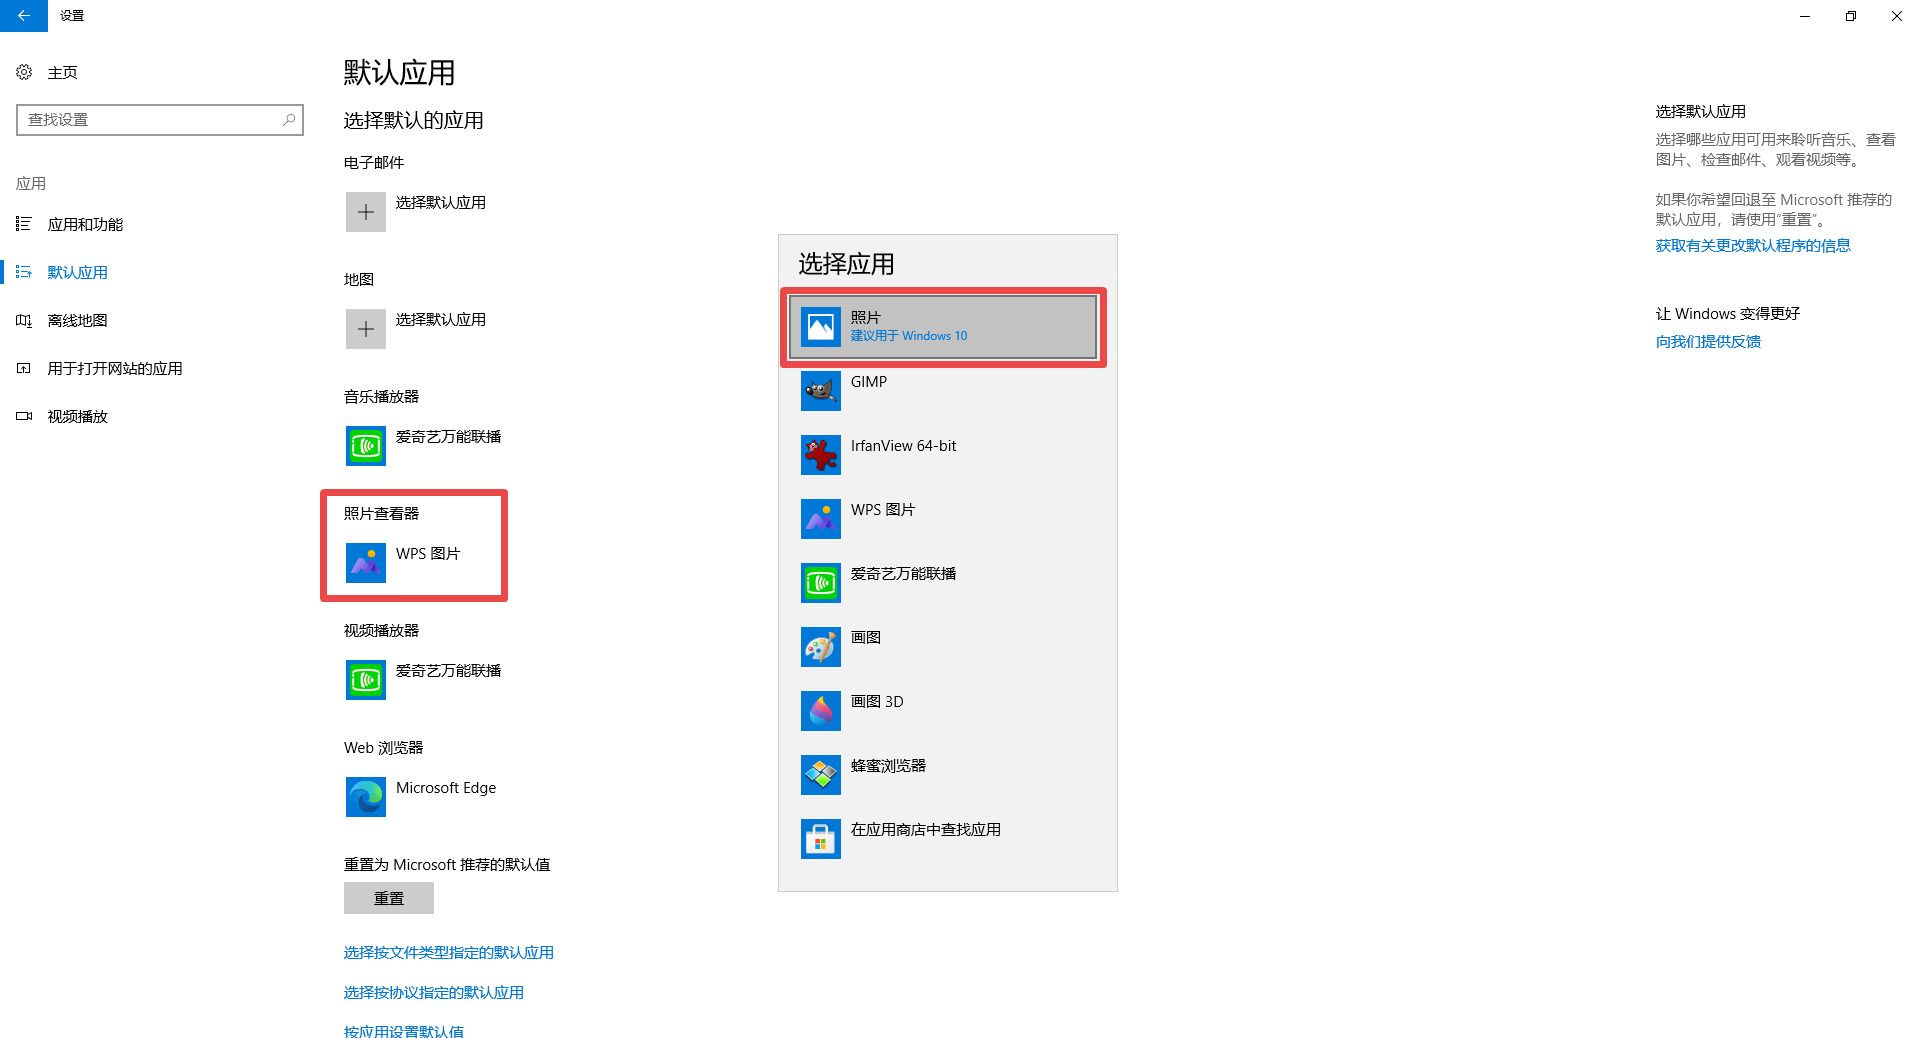Choose the 蜂蜜浏览器 icon in popup

point(821,775)
